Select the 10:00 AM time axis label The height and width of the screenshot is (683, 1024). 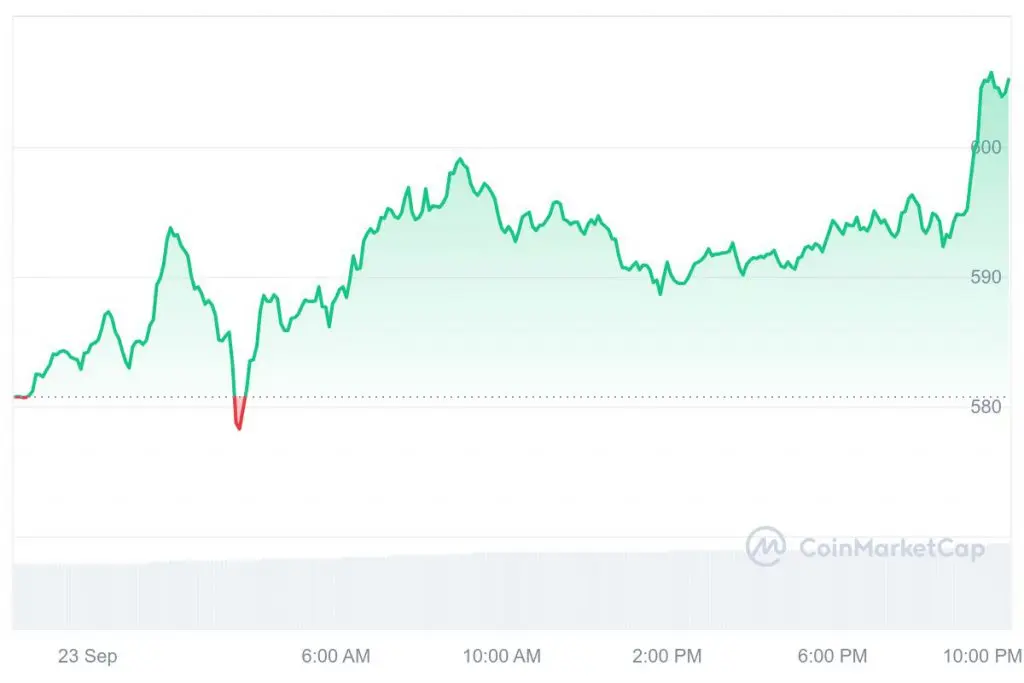point(502,656)
